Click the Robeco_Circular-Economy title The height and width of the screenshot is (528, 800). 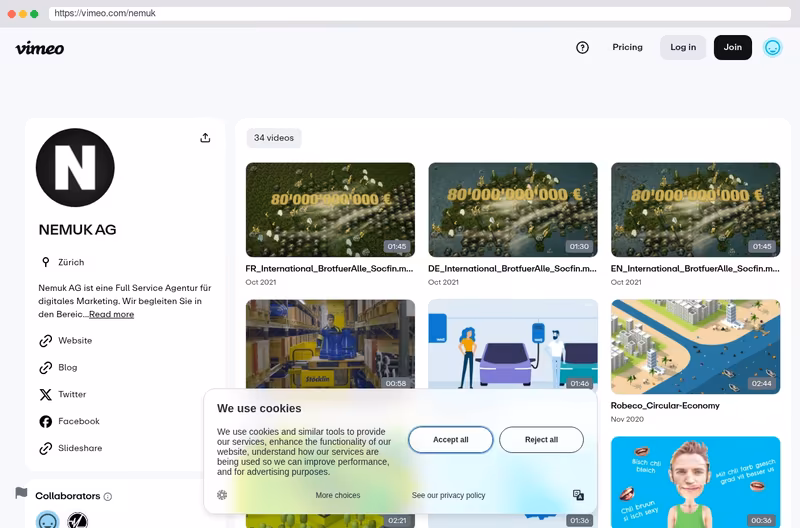[665, 406]
